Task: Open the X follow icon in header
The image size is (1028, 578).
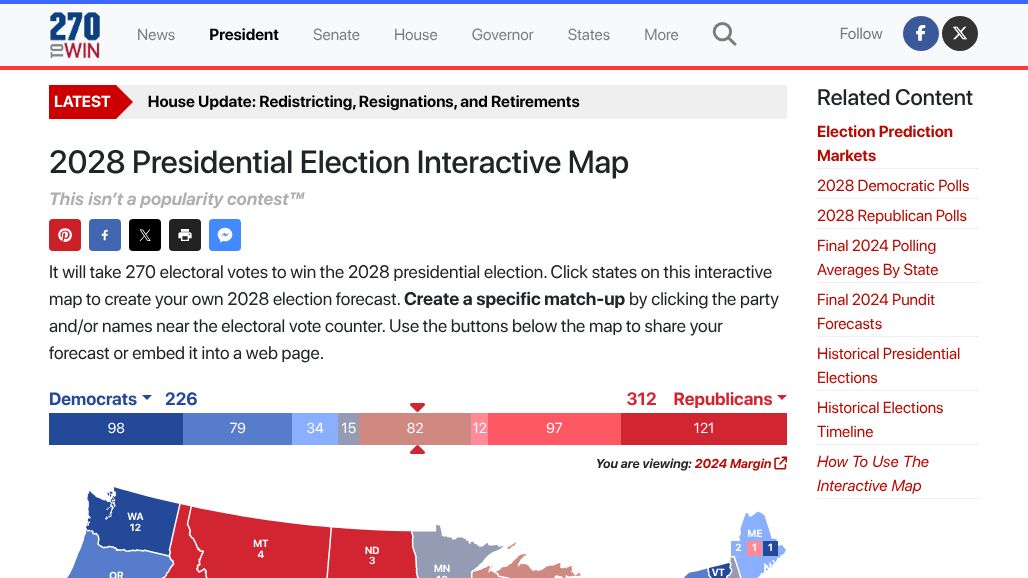Action: coord(960,34)
